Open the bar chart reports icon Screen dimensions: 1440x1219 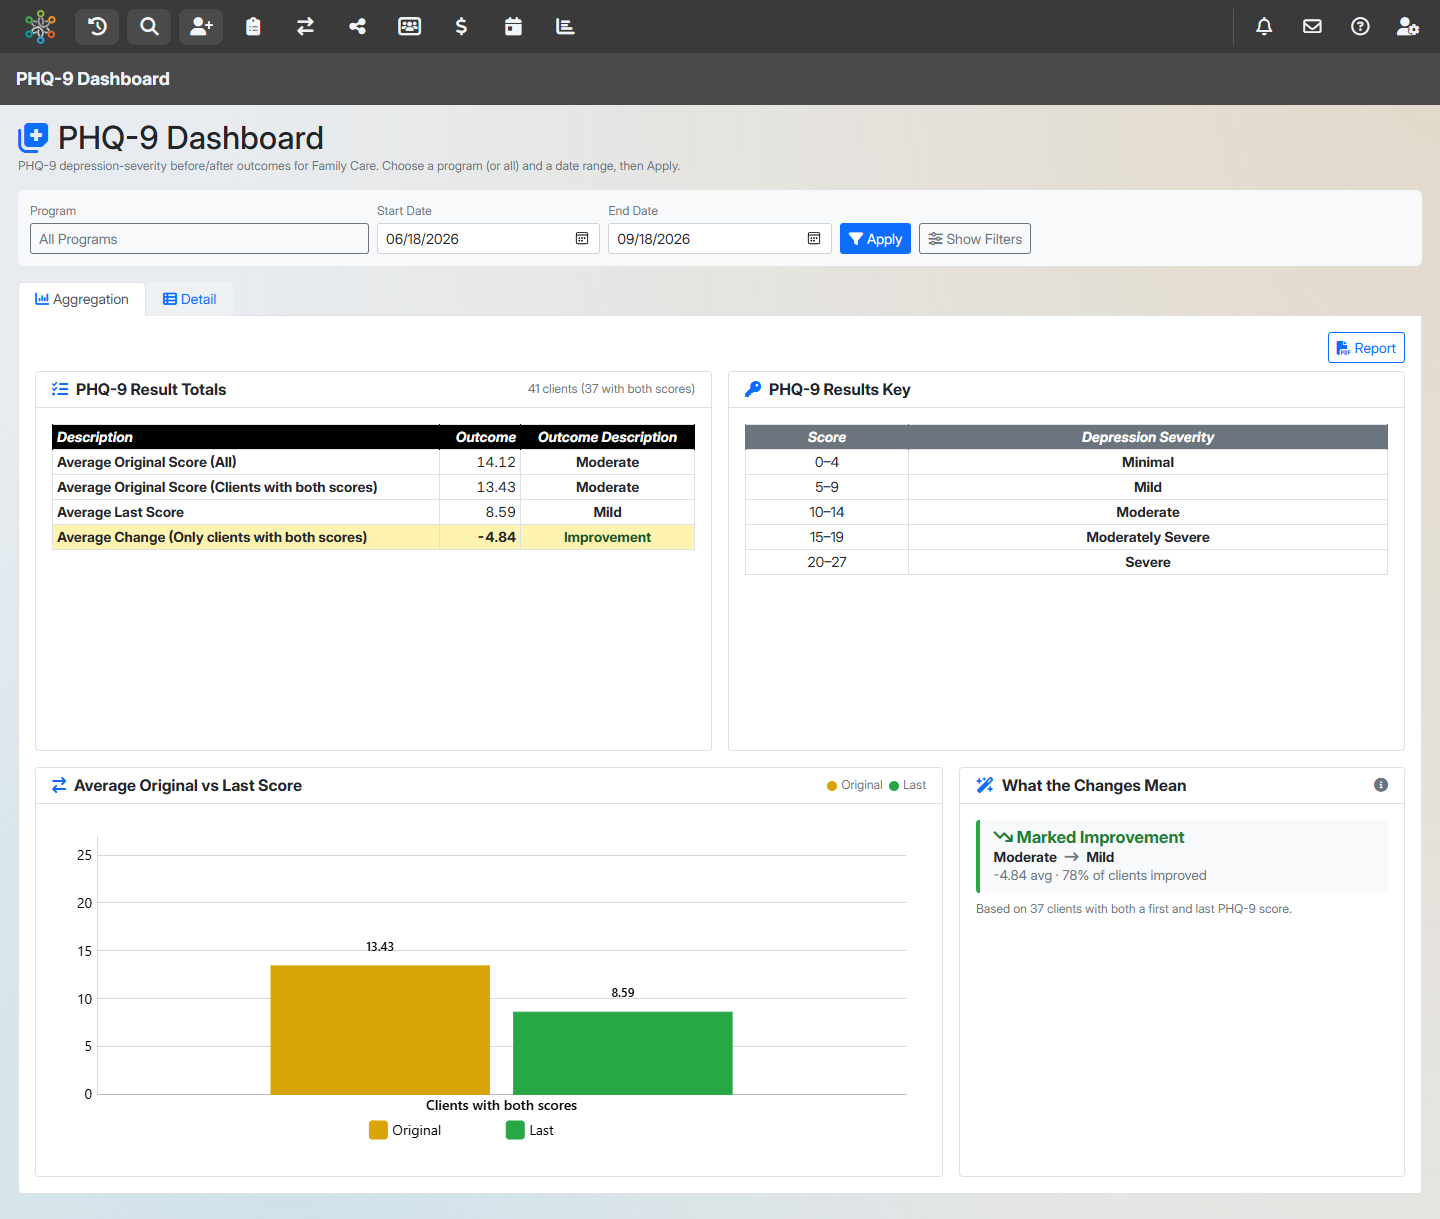[x=565, y=27]
